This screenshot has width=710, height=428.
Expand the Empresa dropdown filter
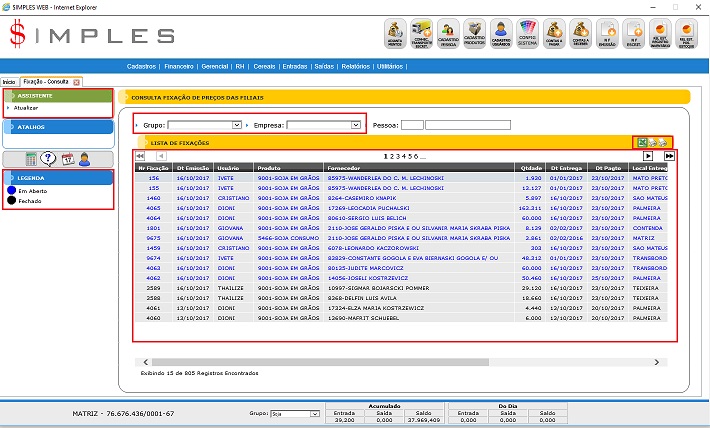point(356,126)
